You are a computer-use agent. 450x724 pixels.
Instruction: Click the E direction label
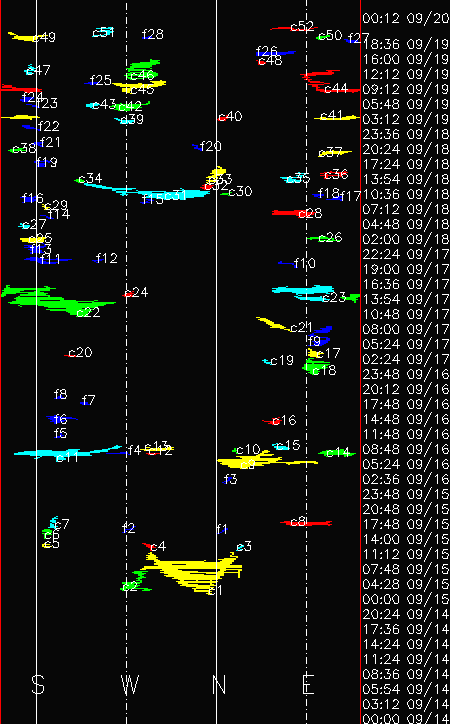(x=308, y=684)
